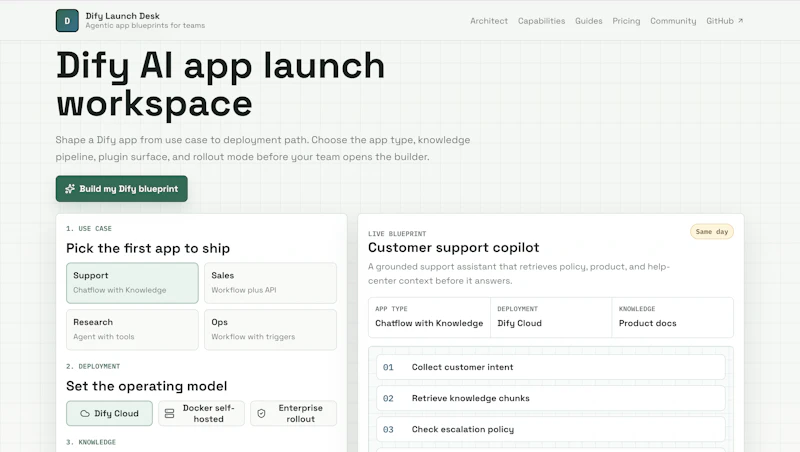Select the Sales use case card
Screen dimensions: 800x452
270,283
